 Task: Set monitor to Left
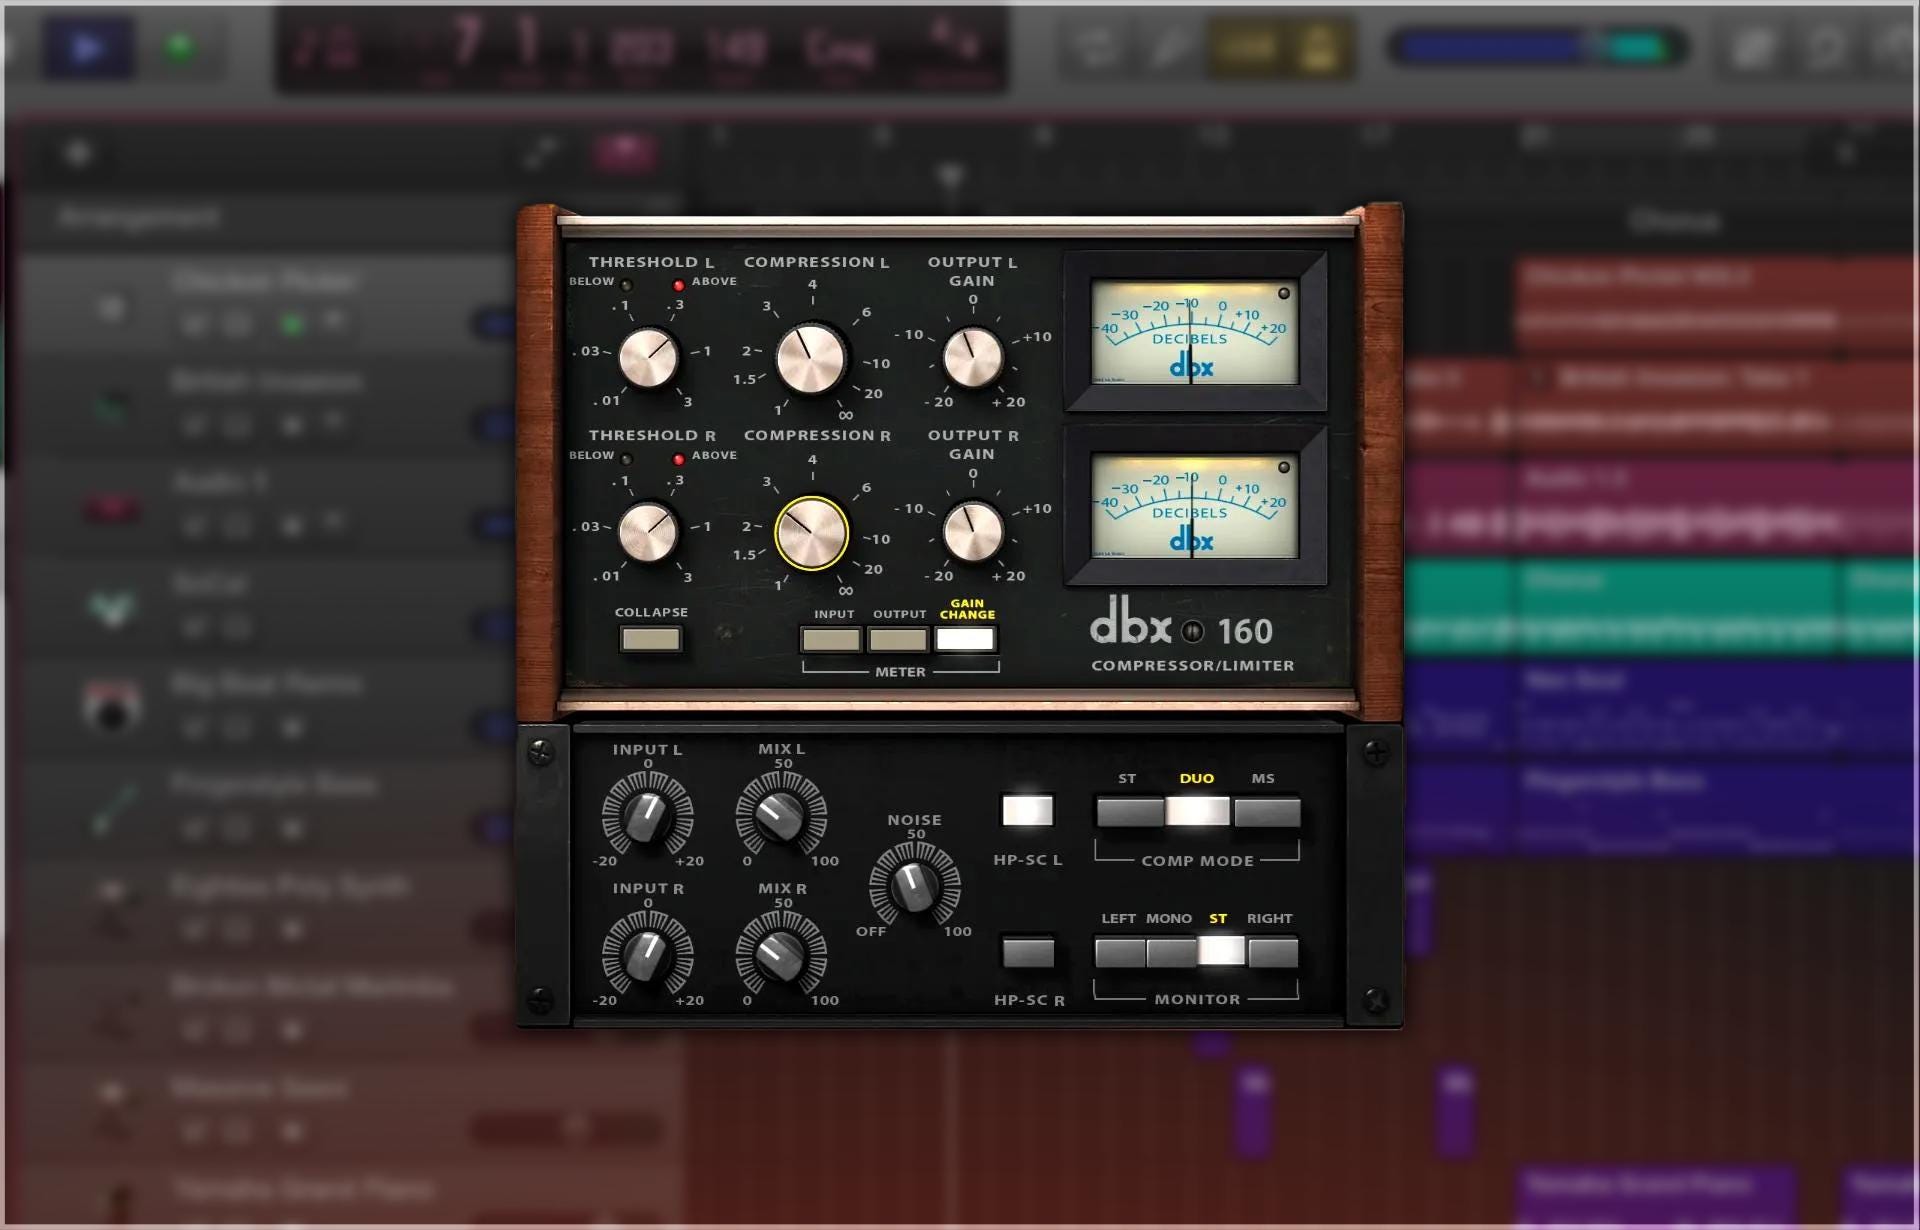click(x=1120, y=952)
